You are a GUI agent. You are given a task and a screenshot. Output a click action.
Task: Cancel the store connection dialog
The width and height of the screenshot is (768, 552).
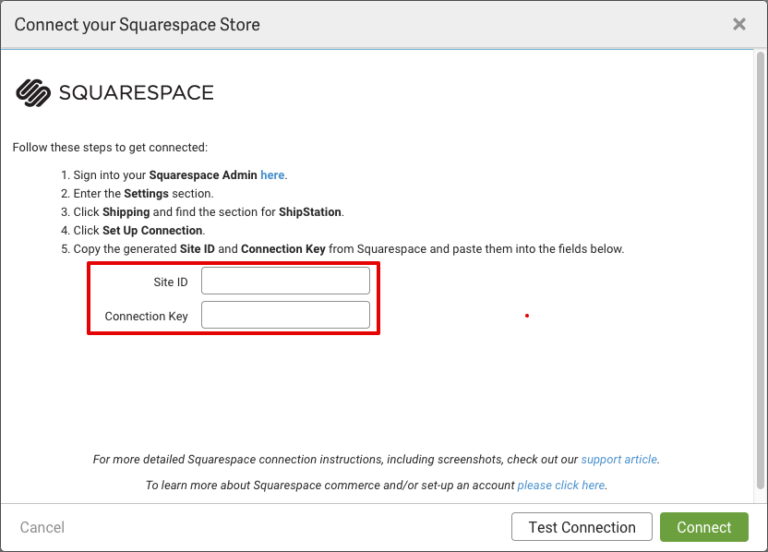pyautogui.click(x=42, y=527)
